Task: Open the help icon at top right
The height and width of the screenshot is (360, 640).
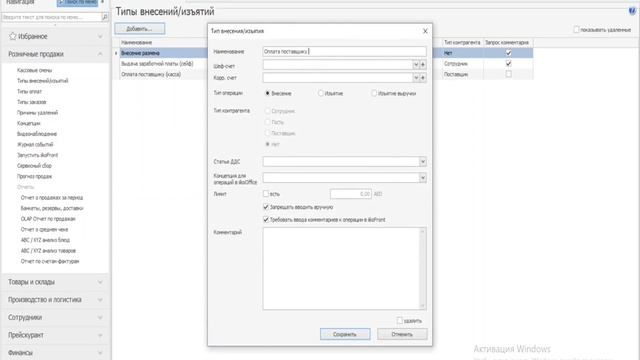Action: (632, 11)
